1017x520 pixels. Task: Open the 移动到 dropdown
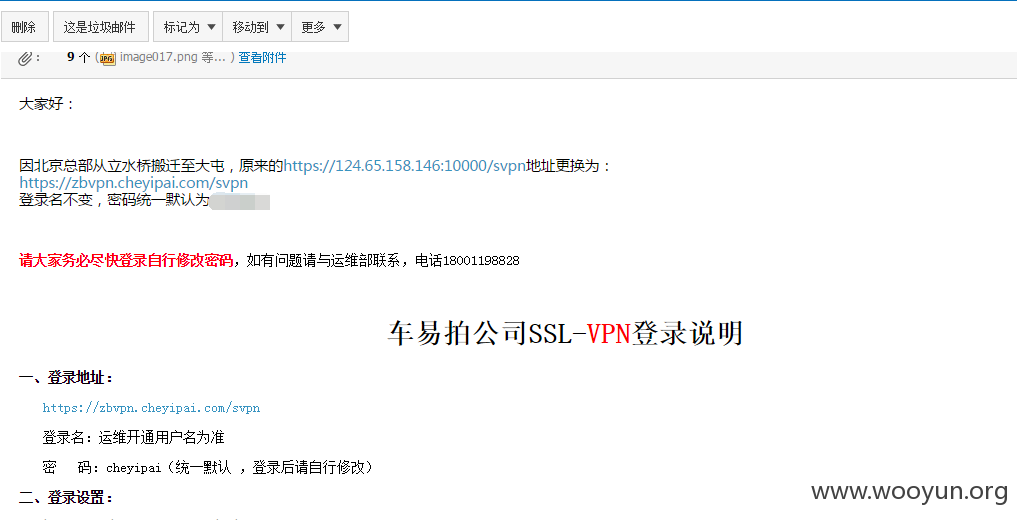(x=257, y=27)
